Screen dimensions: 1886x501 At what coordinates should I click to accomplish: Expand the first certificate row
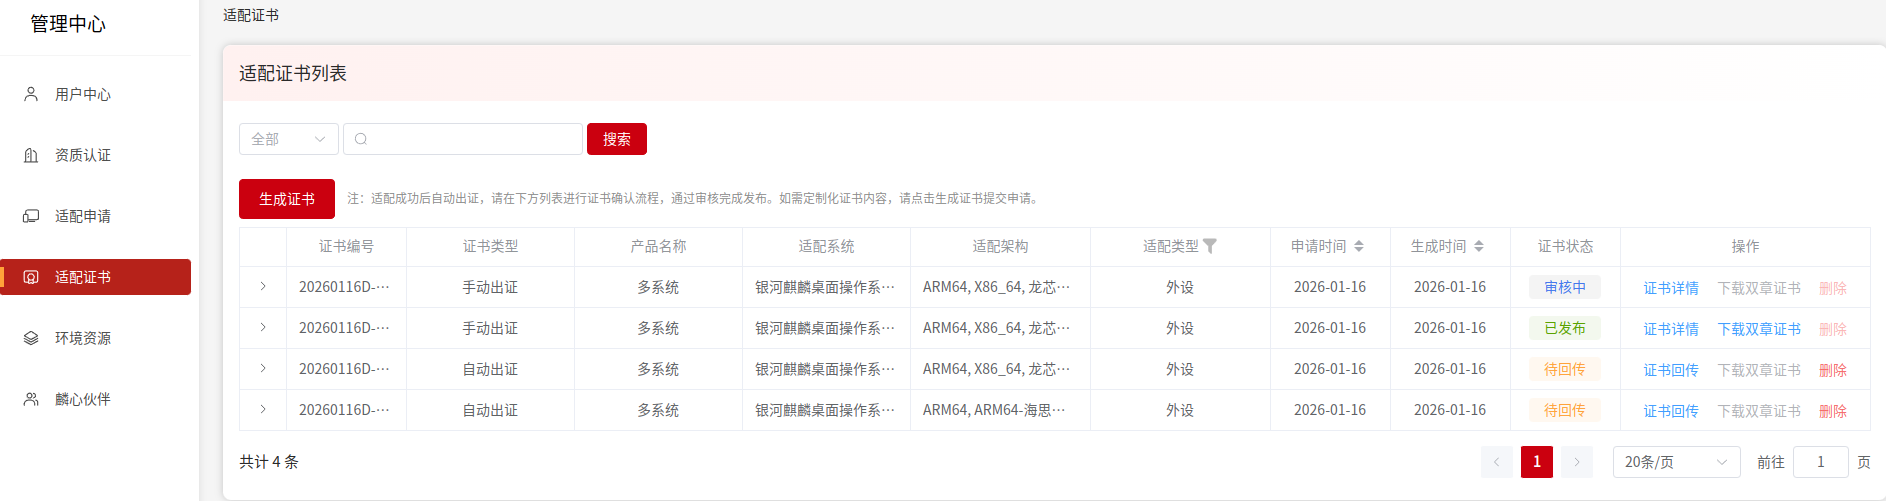point(263,287)
